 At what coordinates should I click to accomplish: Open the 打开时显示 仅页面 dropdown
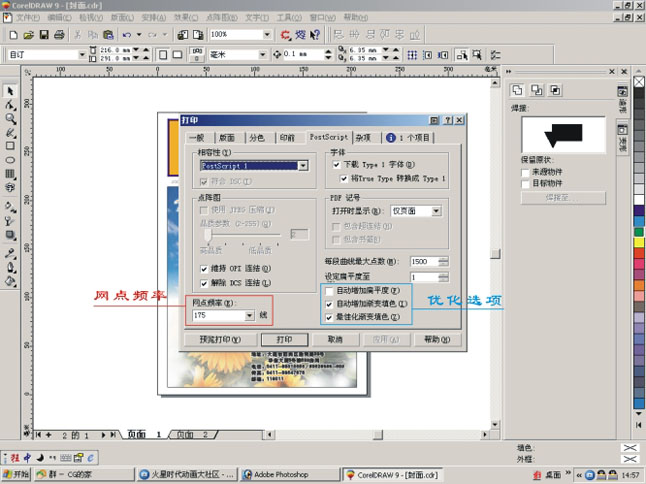pos(437,211)
